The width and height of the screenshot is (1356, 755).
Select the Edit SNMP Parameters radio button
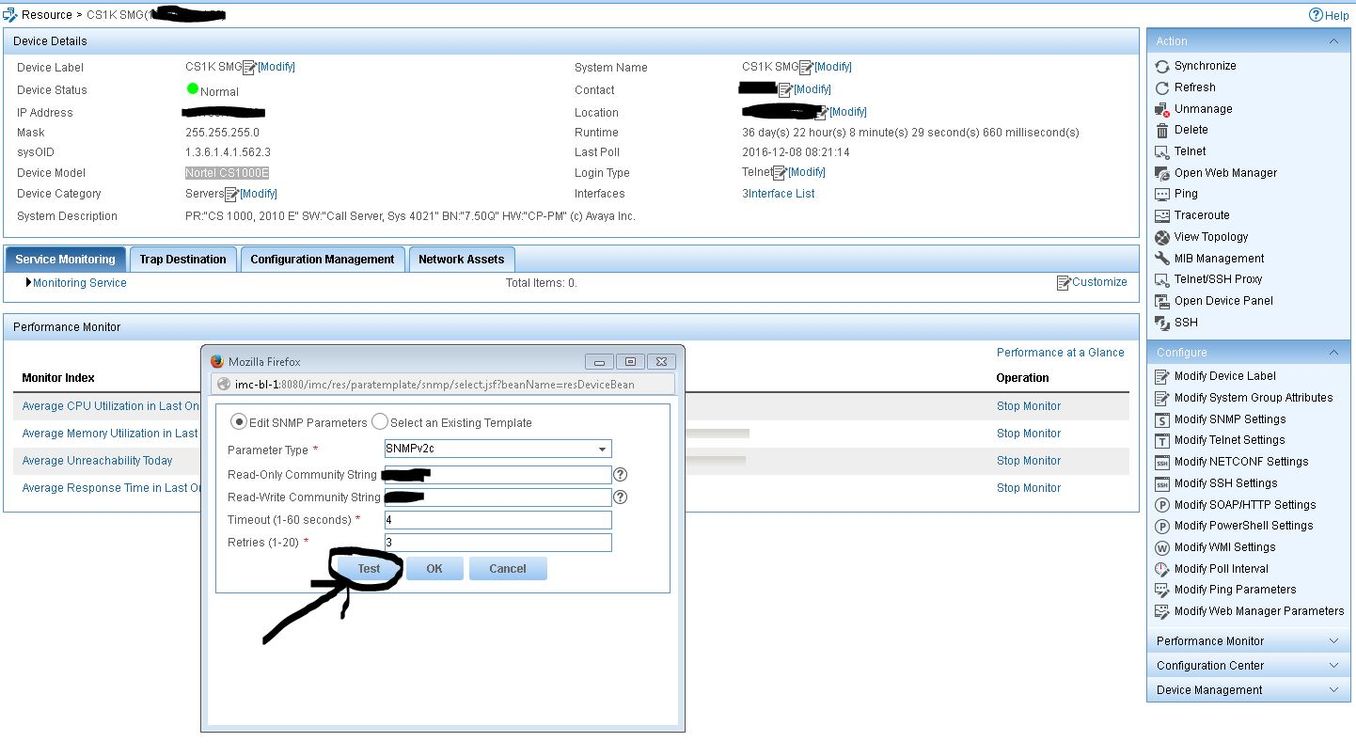point(238,422)
